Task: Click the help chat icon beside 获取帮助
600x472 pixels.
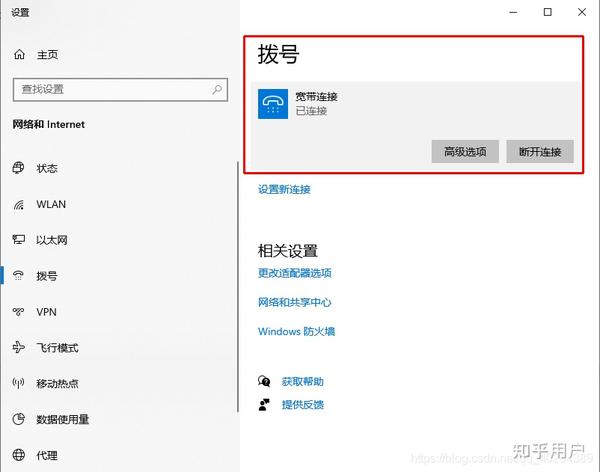Action: tap(264, 381)
